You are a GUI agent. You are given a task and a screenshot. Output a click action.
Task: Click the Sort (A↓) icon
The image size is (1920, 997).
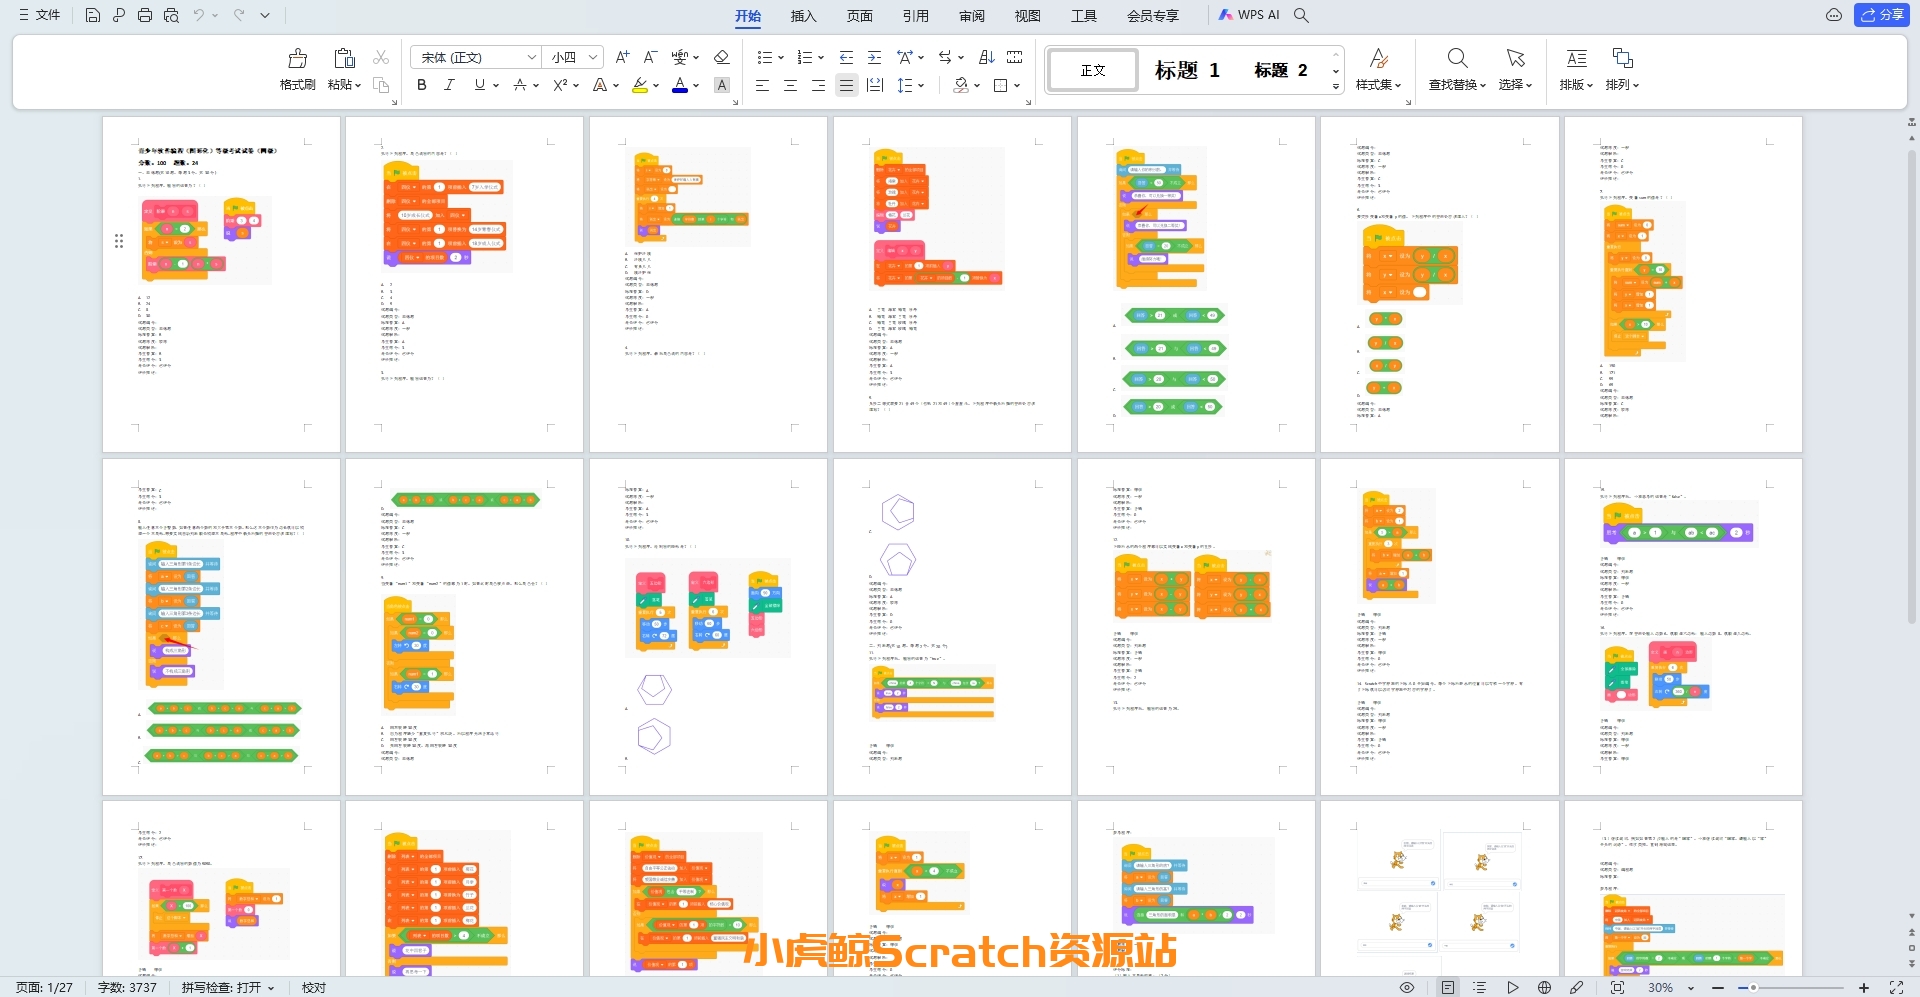tap(986, 57)
